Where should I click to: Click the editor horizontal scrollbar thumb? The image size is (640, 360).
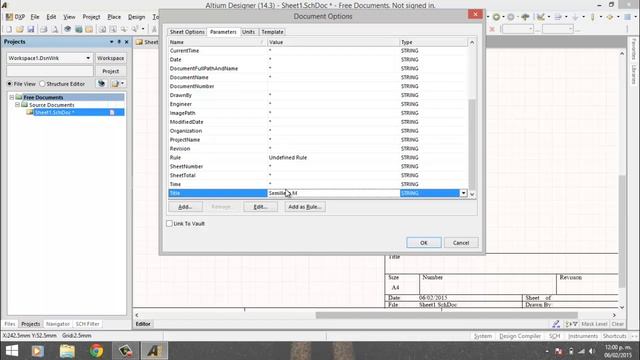447,315
